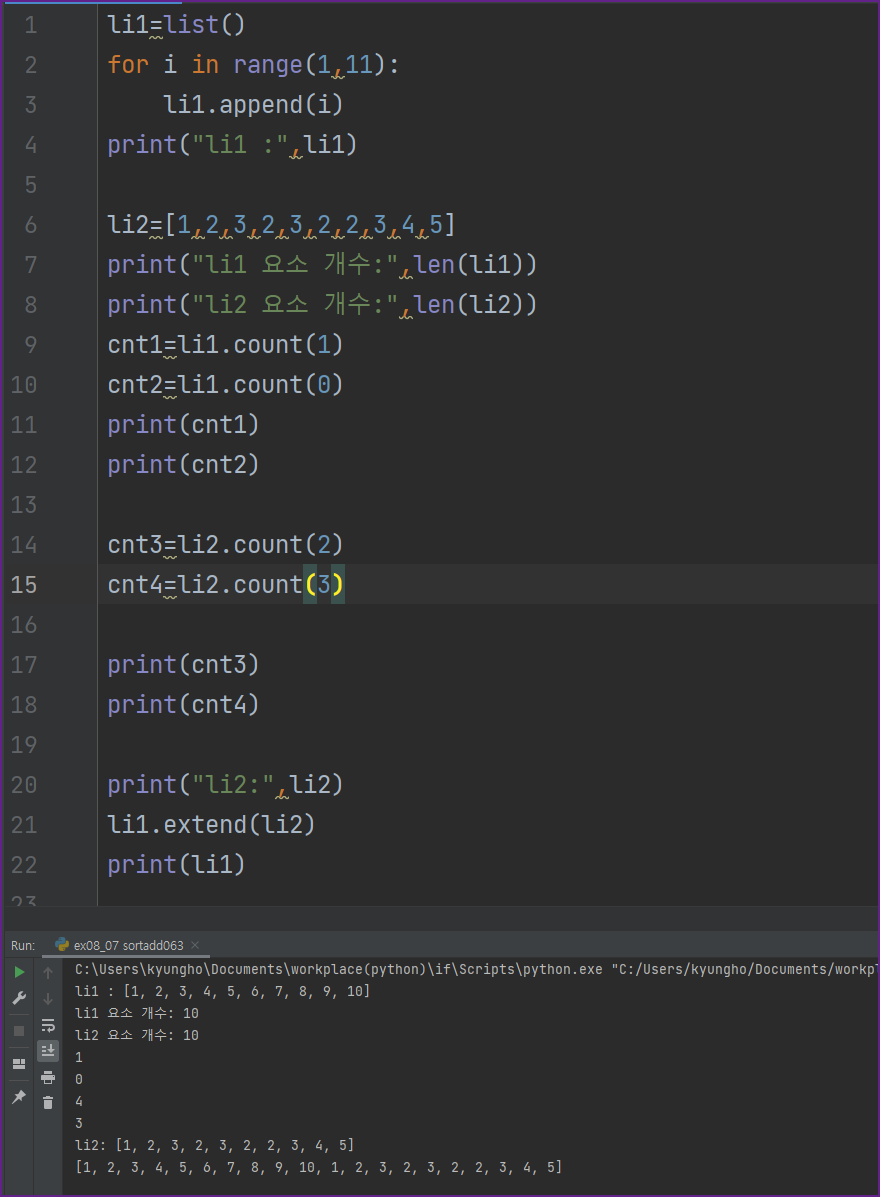This screenshot has height=1197, width=880.
Task: Click the final extended list console output
Action: 318,1167
